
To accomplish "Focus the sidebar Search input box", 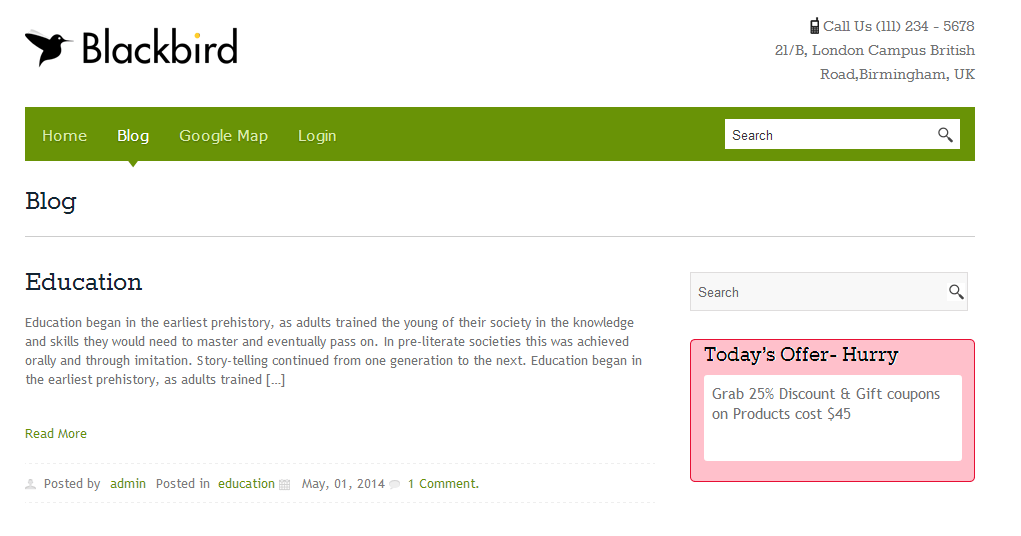I will (x=818, y=292).
